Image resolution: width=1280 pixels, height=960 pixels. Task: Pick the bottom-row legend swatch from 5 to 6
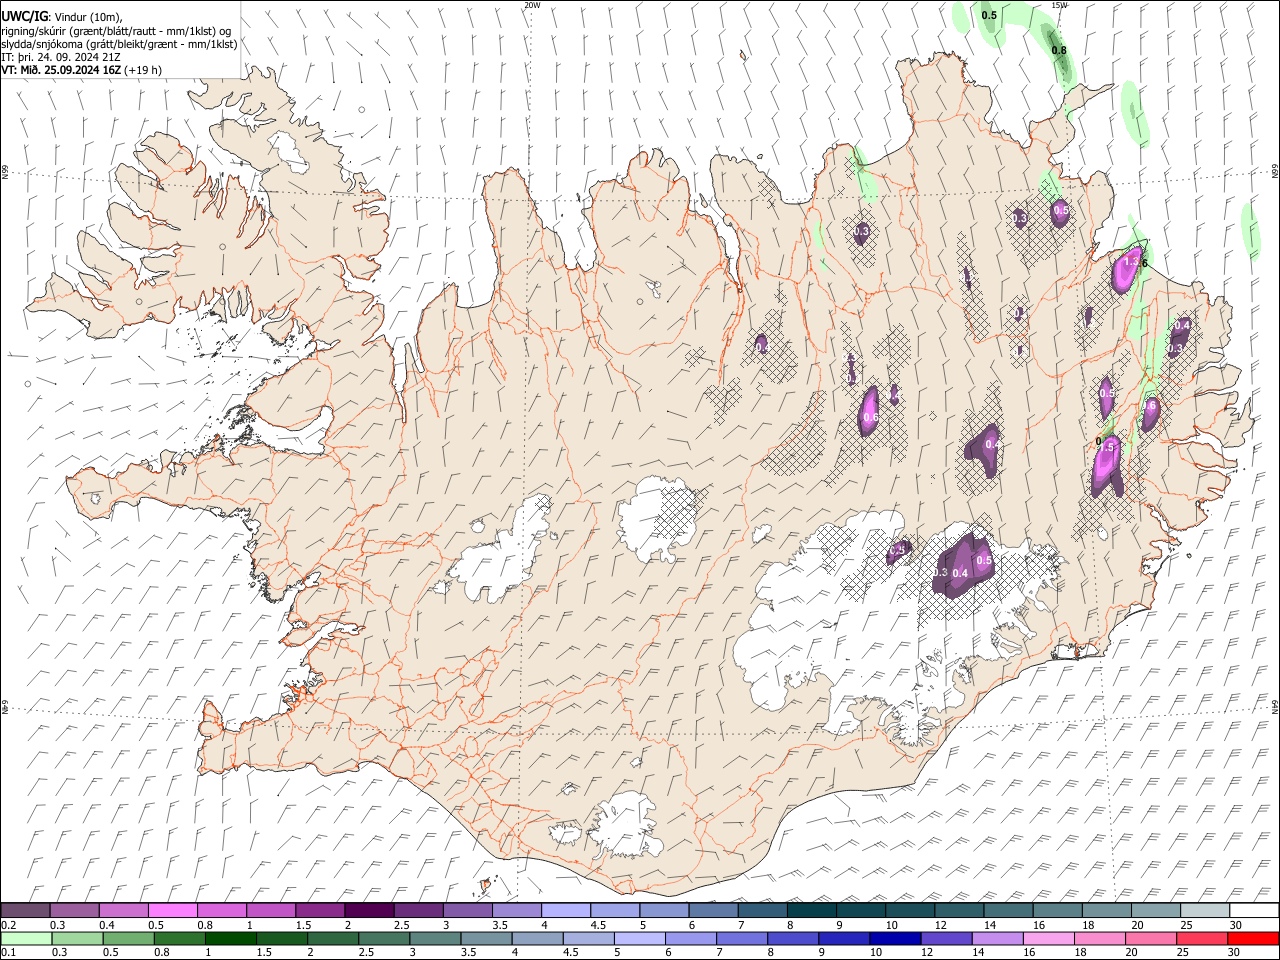(x=638, y=939)
